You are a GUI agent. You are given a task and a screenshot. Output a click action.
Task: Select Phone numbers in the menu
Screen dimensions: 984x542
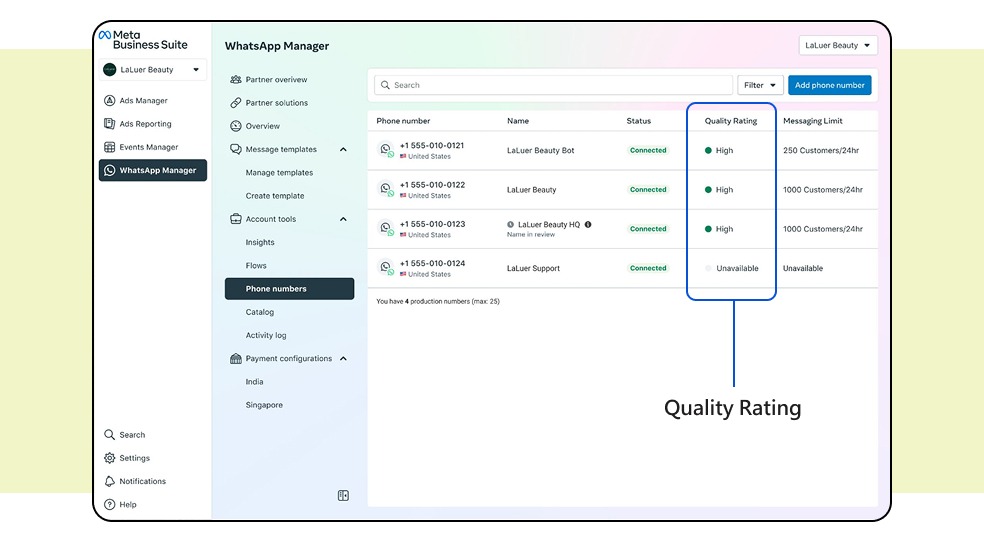(289, 289)
